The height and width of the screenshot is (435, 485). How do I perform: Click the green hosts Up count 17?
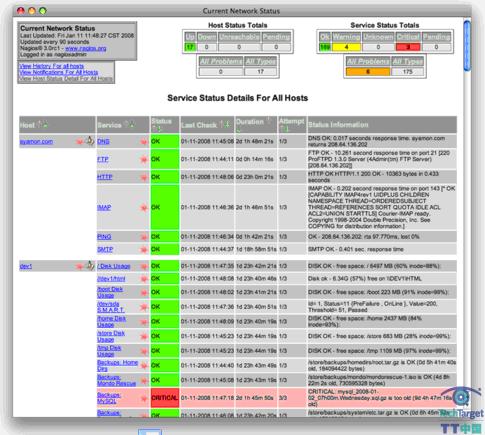tap(190, 47)
